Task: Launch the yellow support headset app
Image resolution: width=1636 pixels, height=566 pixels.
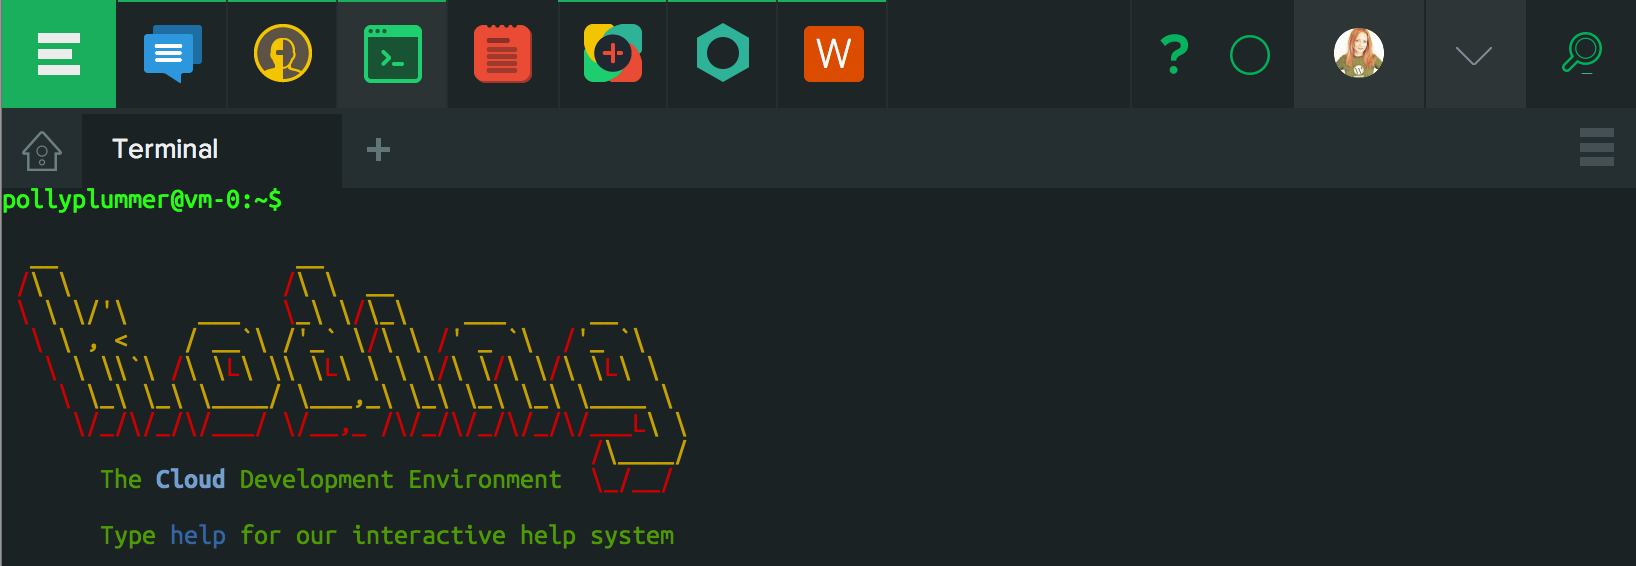Action: (x=283, y=54)
